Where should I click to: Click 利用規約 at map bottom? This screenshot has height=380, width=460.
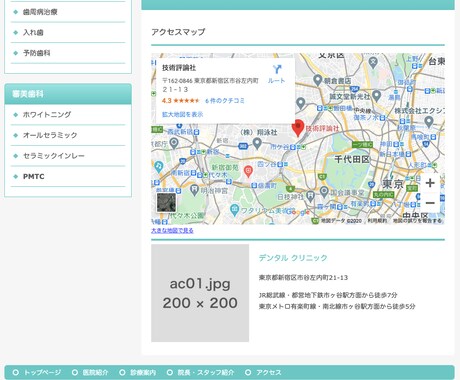[x=377, y=221]
